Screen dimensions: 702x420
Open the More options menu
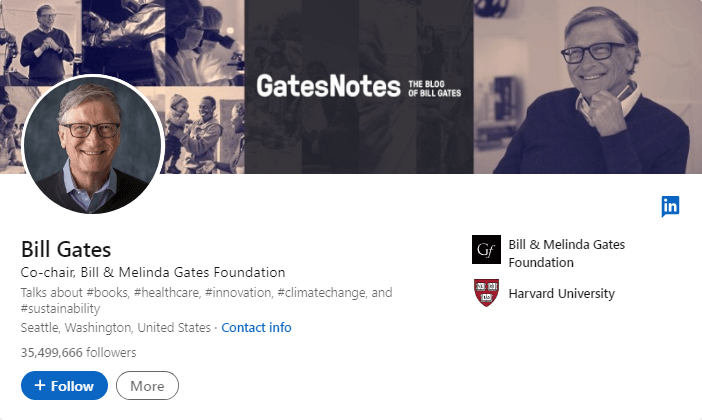click(147, 385)
